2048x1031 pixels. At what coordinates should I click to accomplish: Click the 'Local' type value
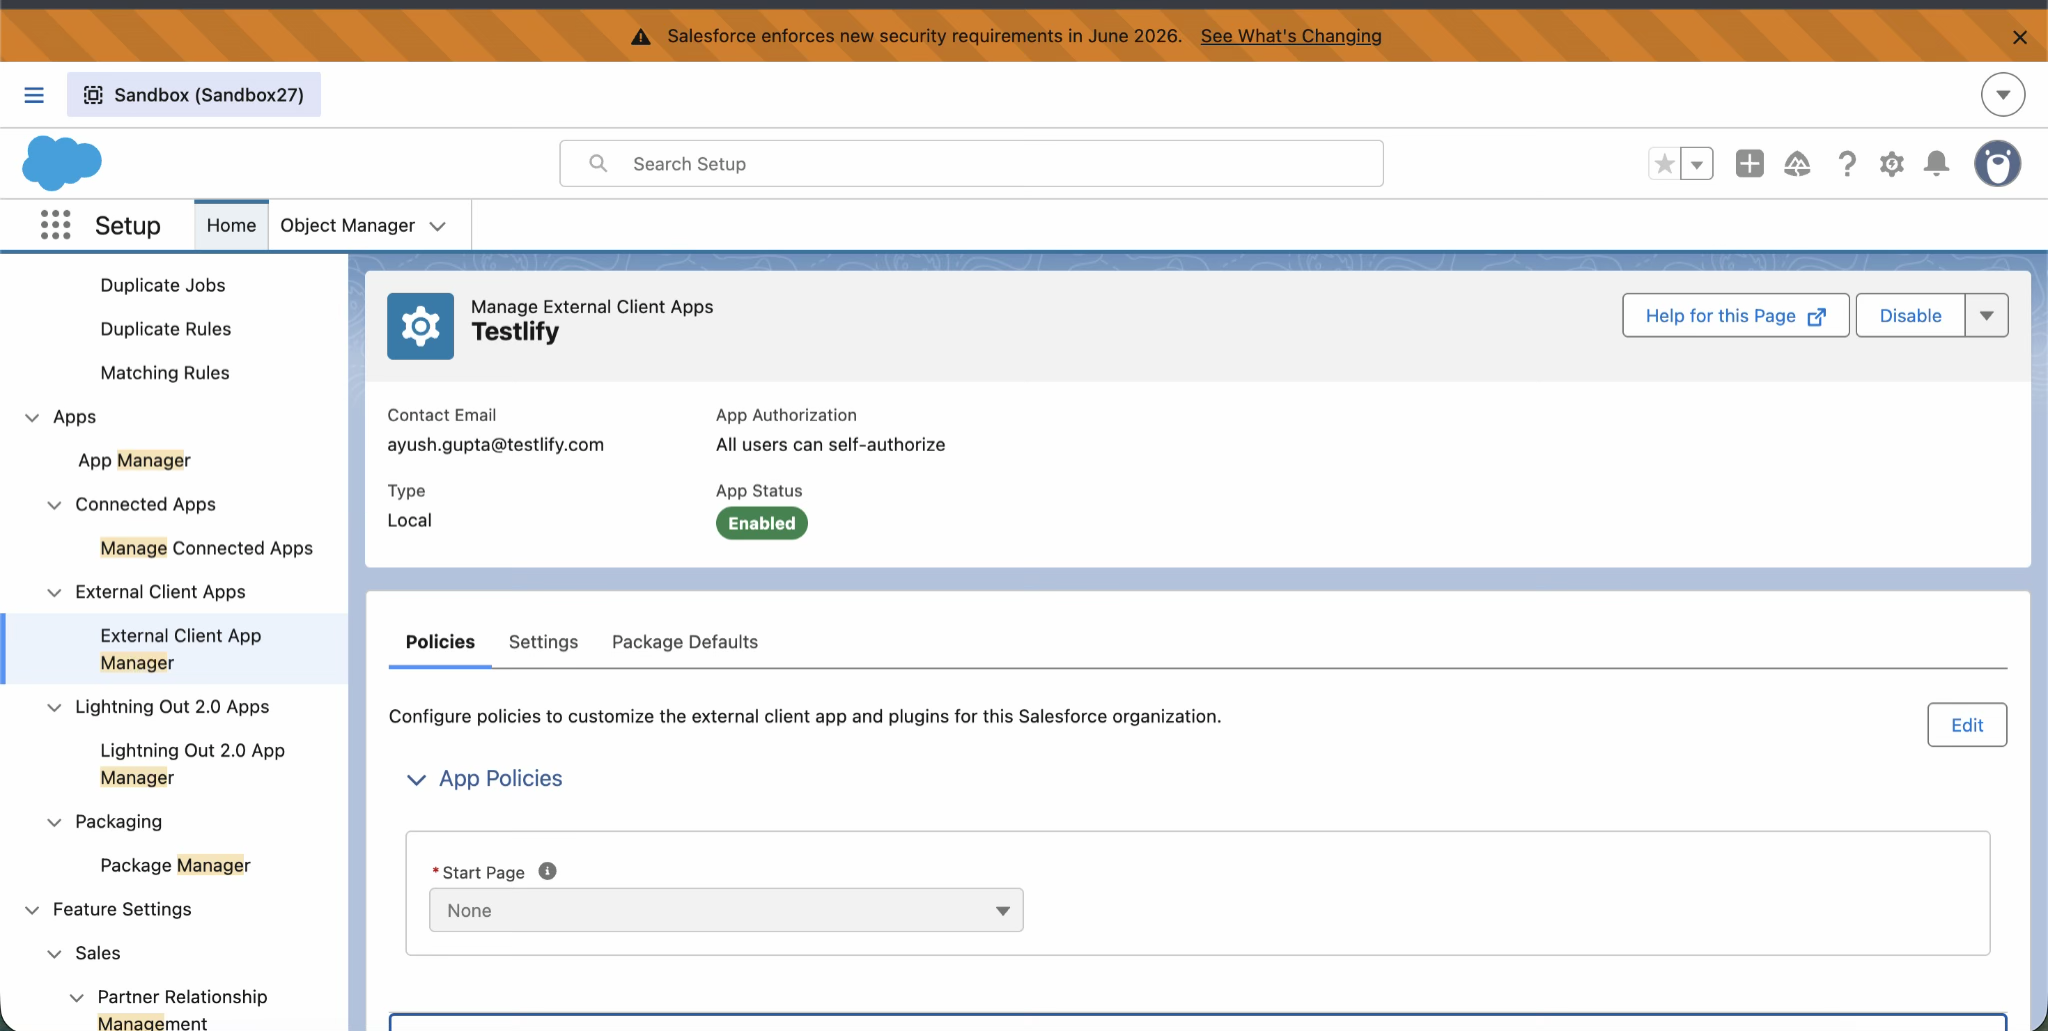[410, 520]
